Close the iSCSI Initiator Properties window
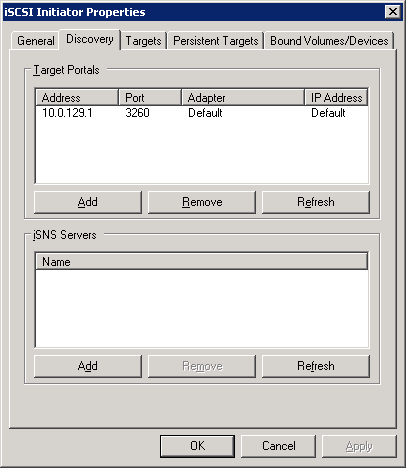This screenshot has height=468, width=406. (x=393, y=12)
